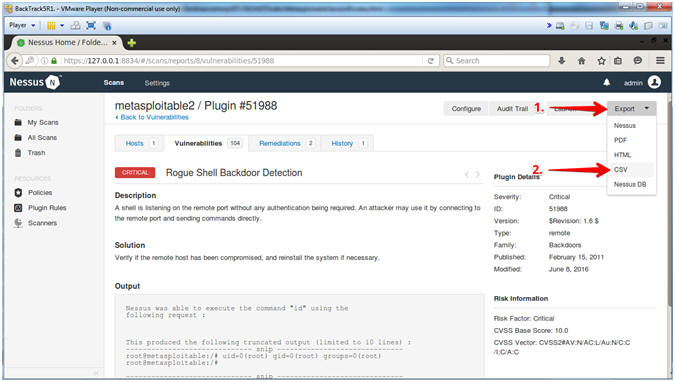Click the Policies shield icon

tap(18, 193)
